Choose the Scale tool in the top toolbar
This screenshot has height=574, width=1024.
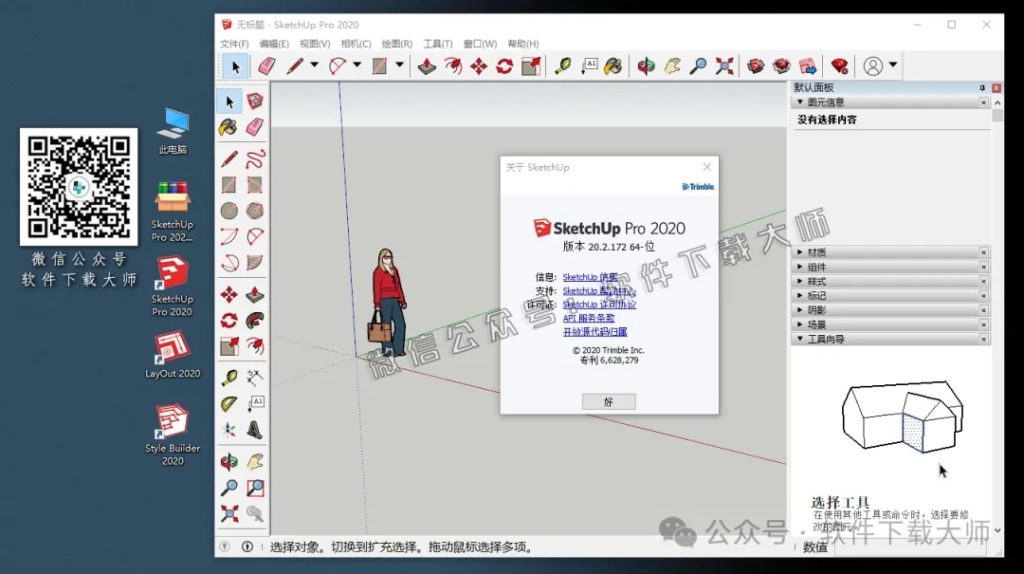click(531, 66)
